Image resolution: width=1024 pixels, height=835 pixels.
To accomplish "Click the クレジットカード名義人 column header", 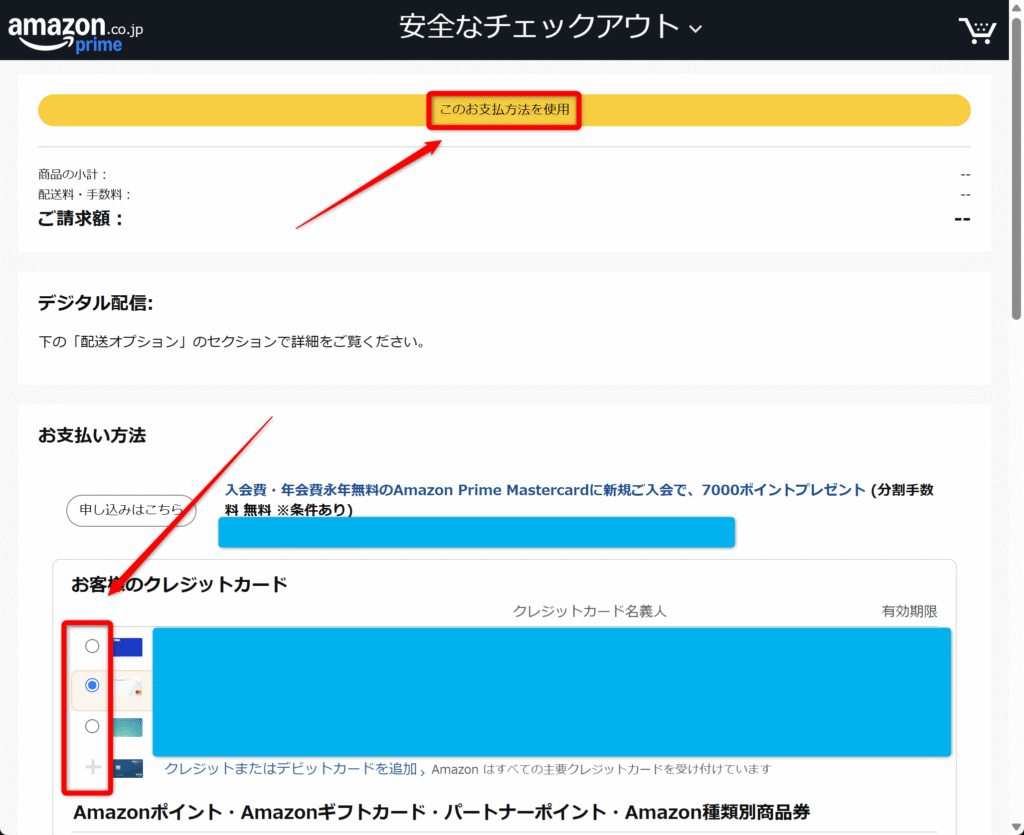I will point(590,611).
